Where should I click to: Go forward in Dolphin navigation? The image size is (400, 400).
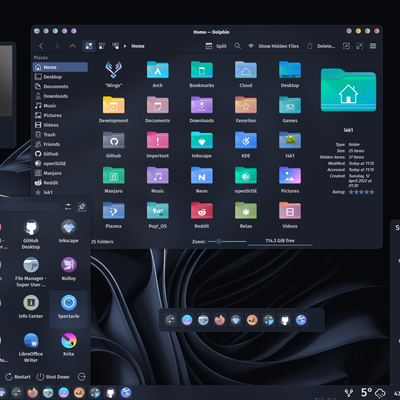(x=57, y=46)
